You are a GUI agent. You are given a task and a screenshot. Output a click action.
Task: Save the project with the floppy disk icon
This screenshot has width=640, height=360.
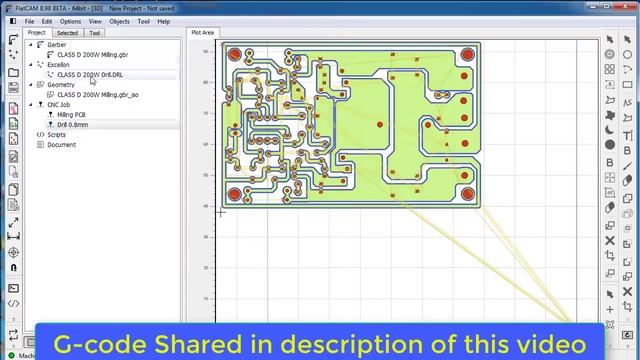point(13,87)
